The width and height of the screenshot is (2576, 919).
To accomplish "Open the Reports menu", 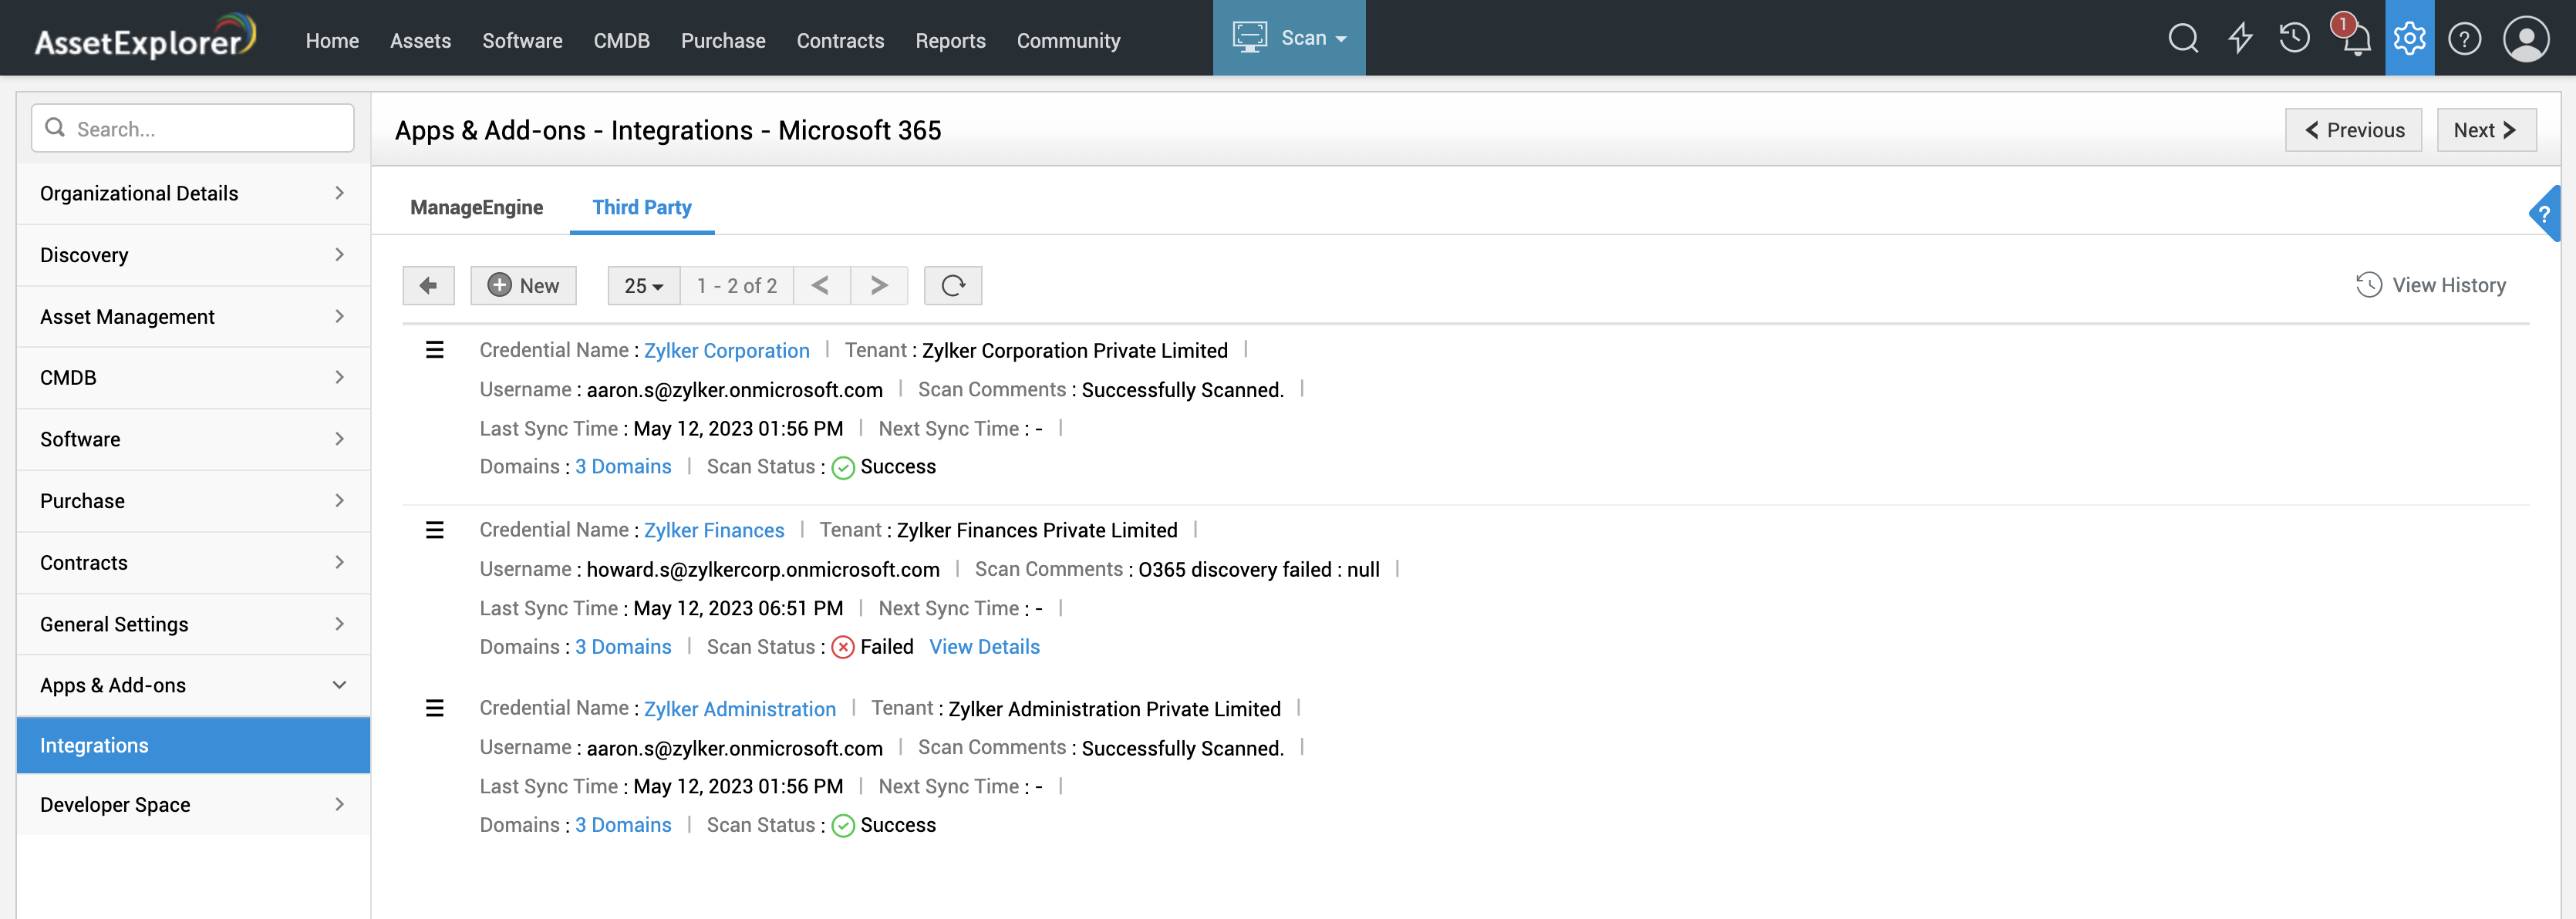I will [x=950, y=41].
